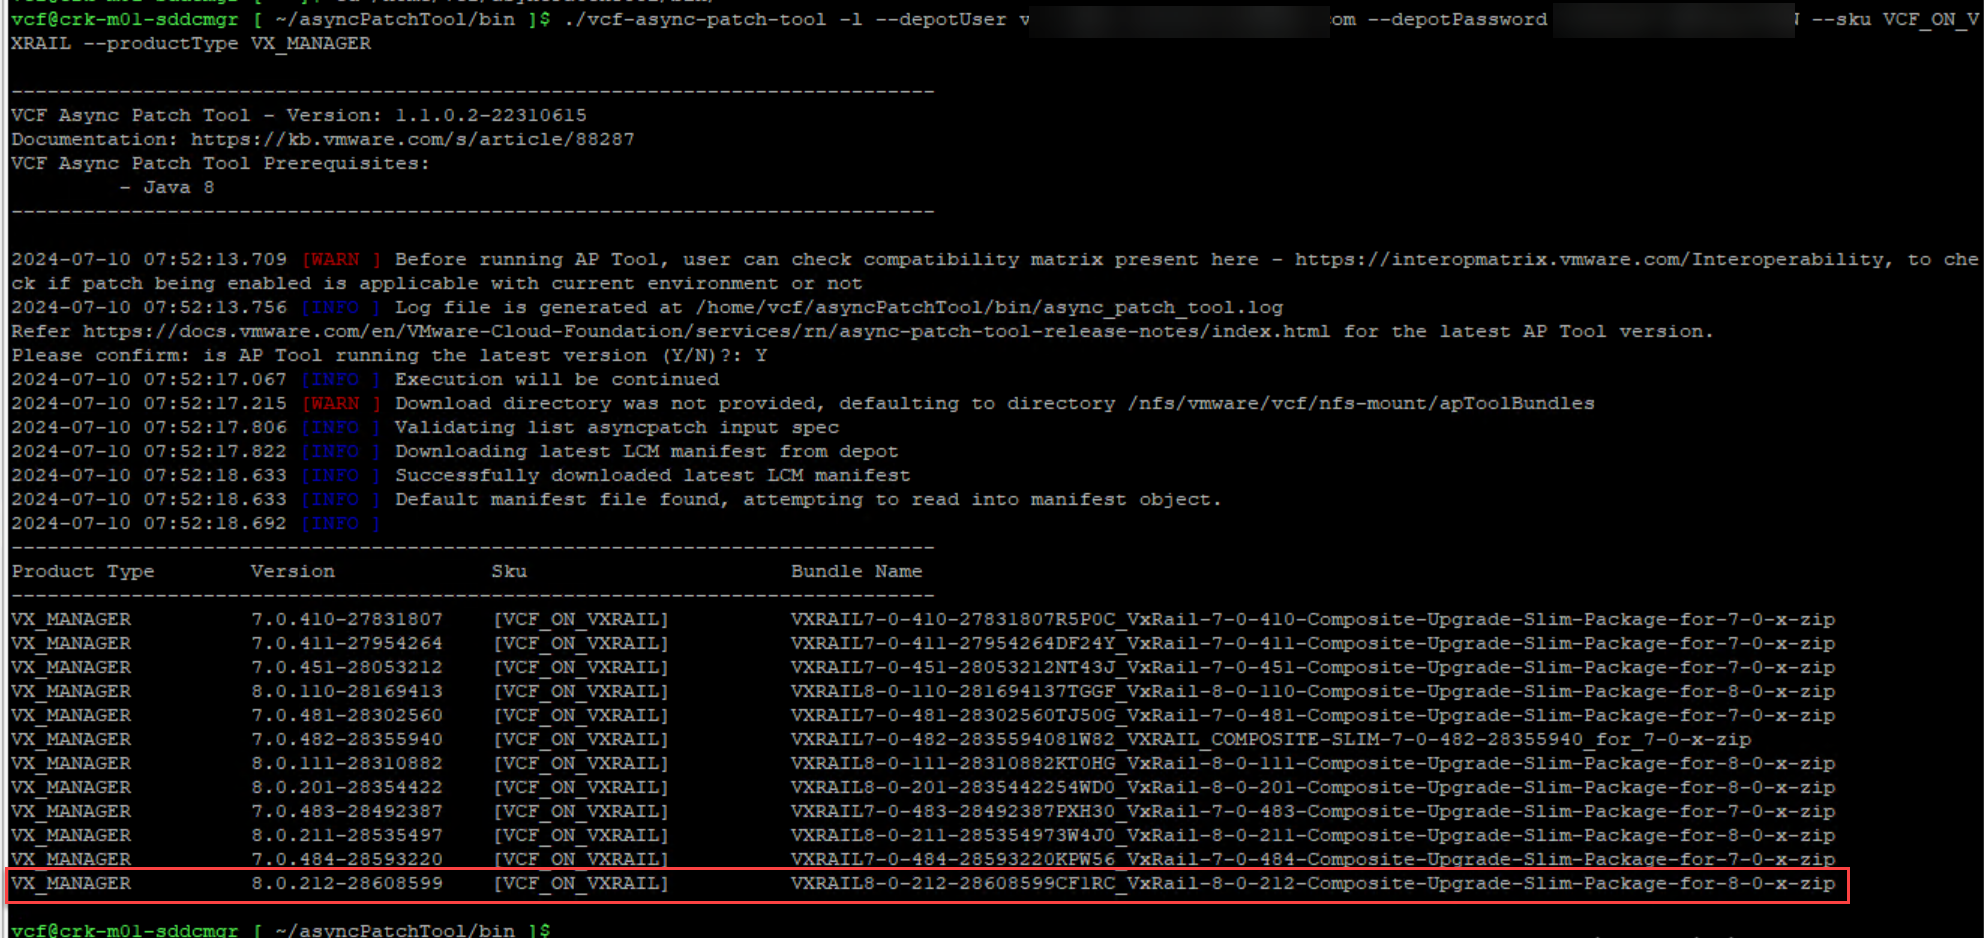Select version 7.0.451-28053212 in the table
This screenshot has width=1984, height=938.
pyautogui.click(x=347, y=667)
